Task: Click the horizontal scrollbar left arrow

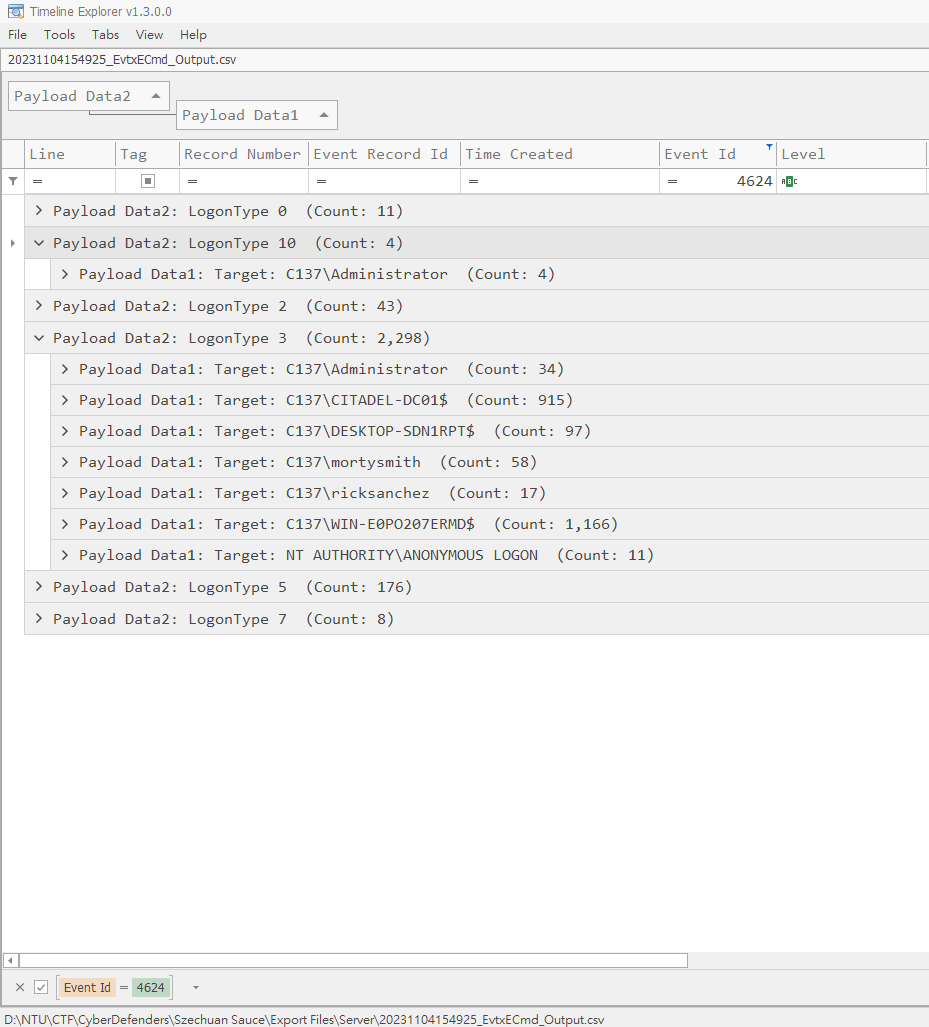Action: (10, 960)
